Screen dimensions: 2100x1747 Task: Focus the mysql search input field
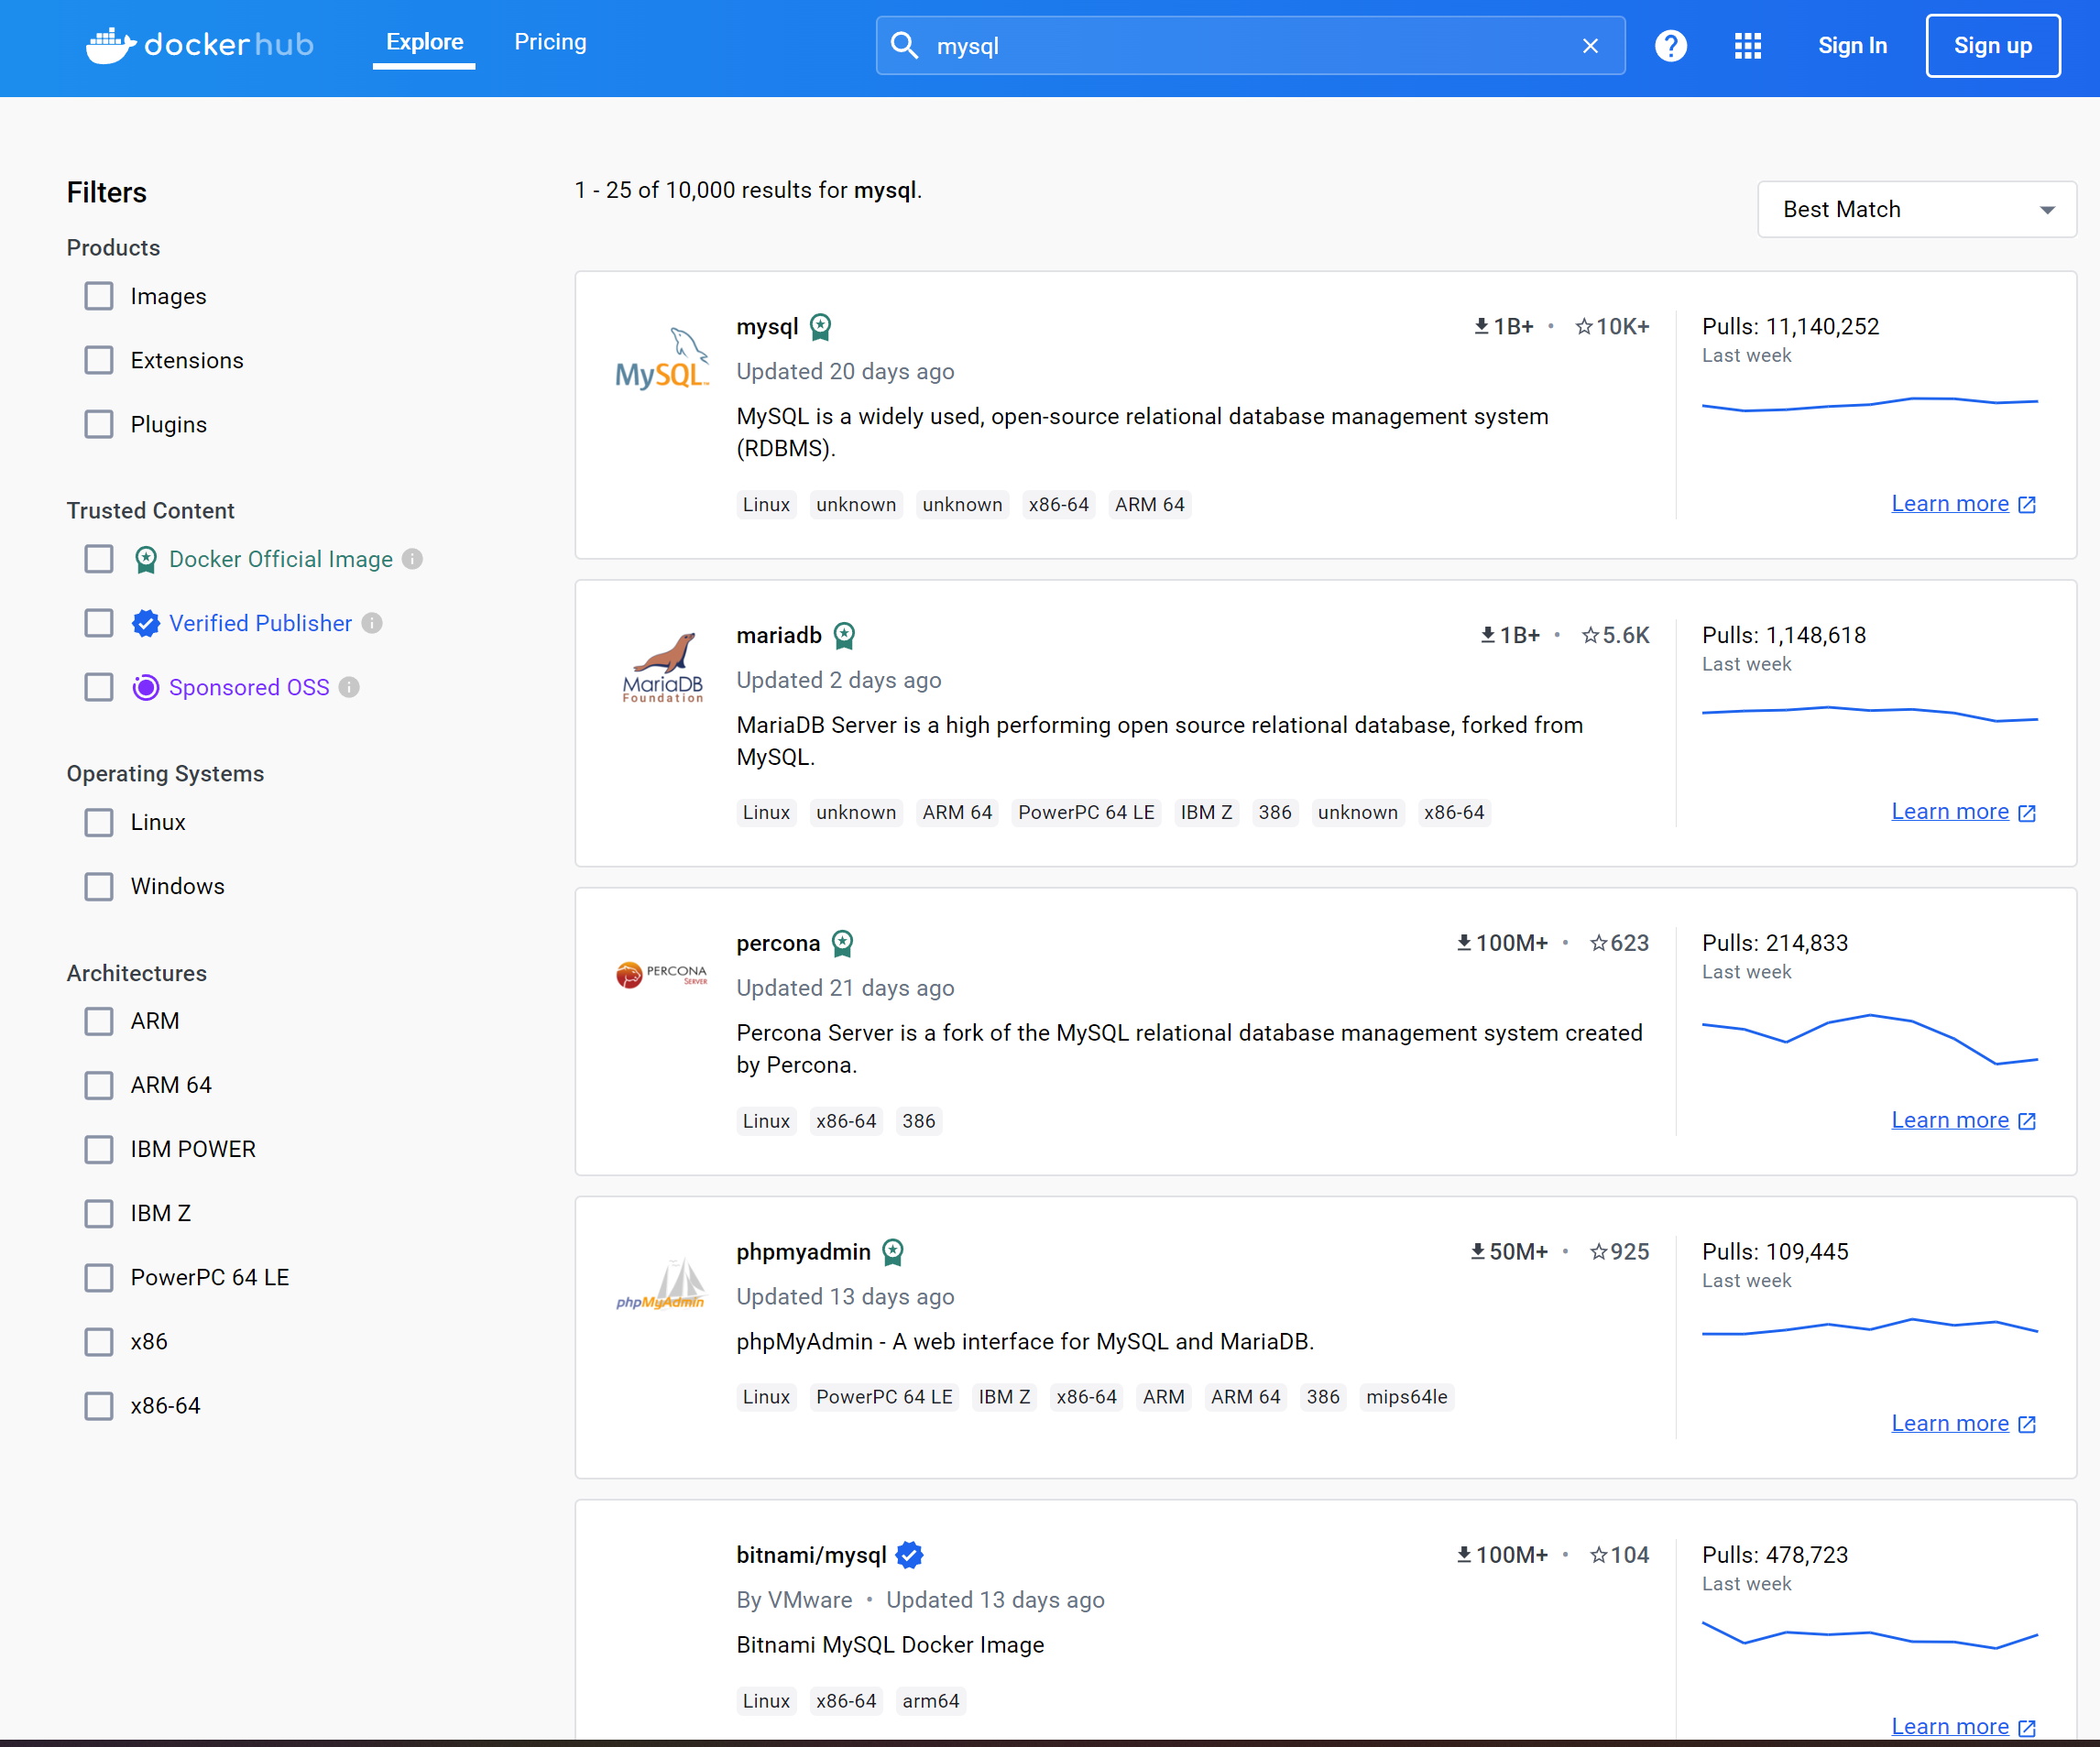tap(1250, 46)
